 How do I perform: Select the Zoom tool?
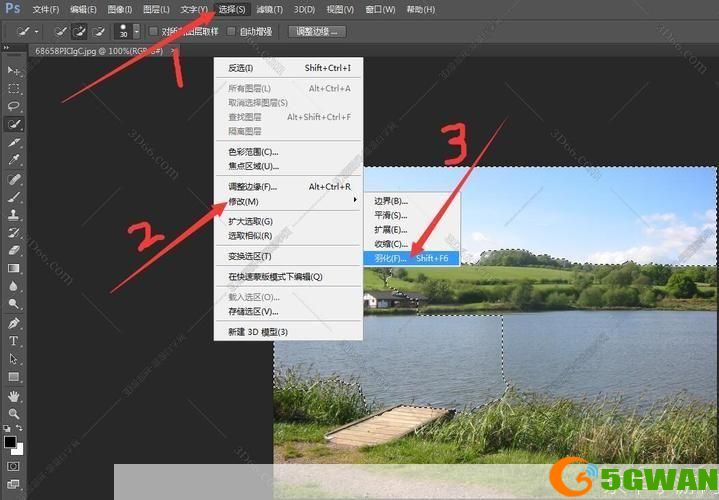click(14, 414)
